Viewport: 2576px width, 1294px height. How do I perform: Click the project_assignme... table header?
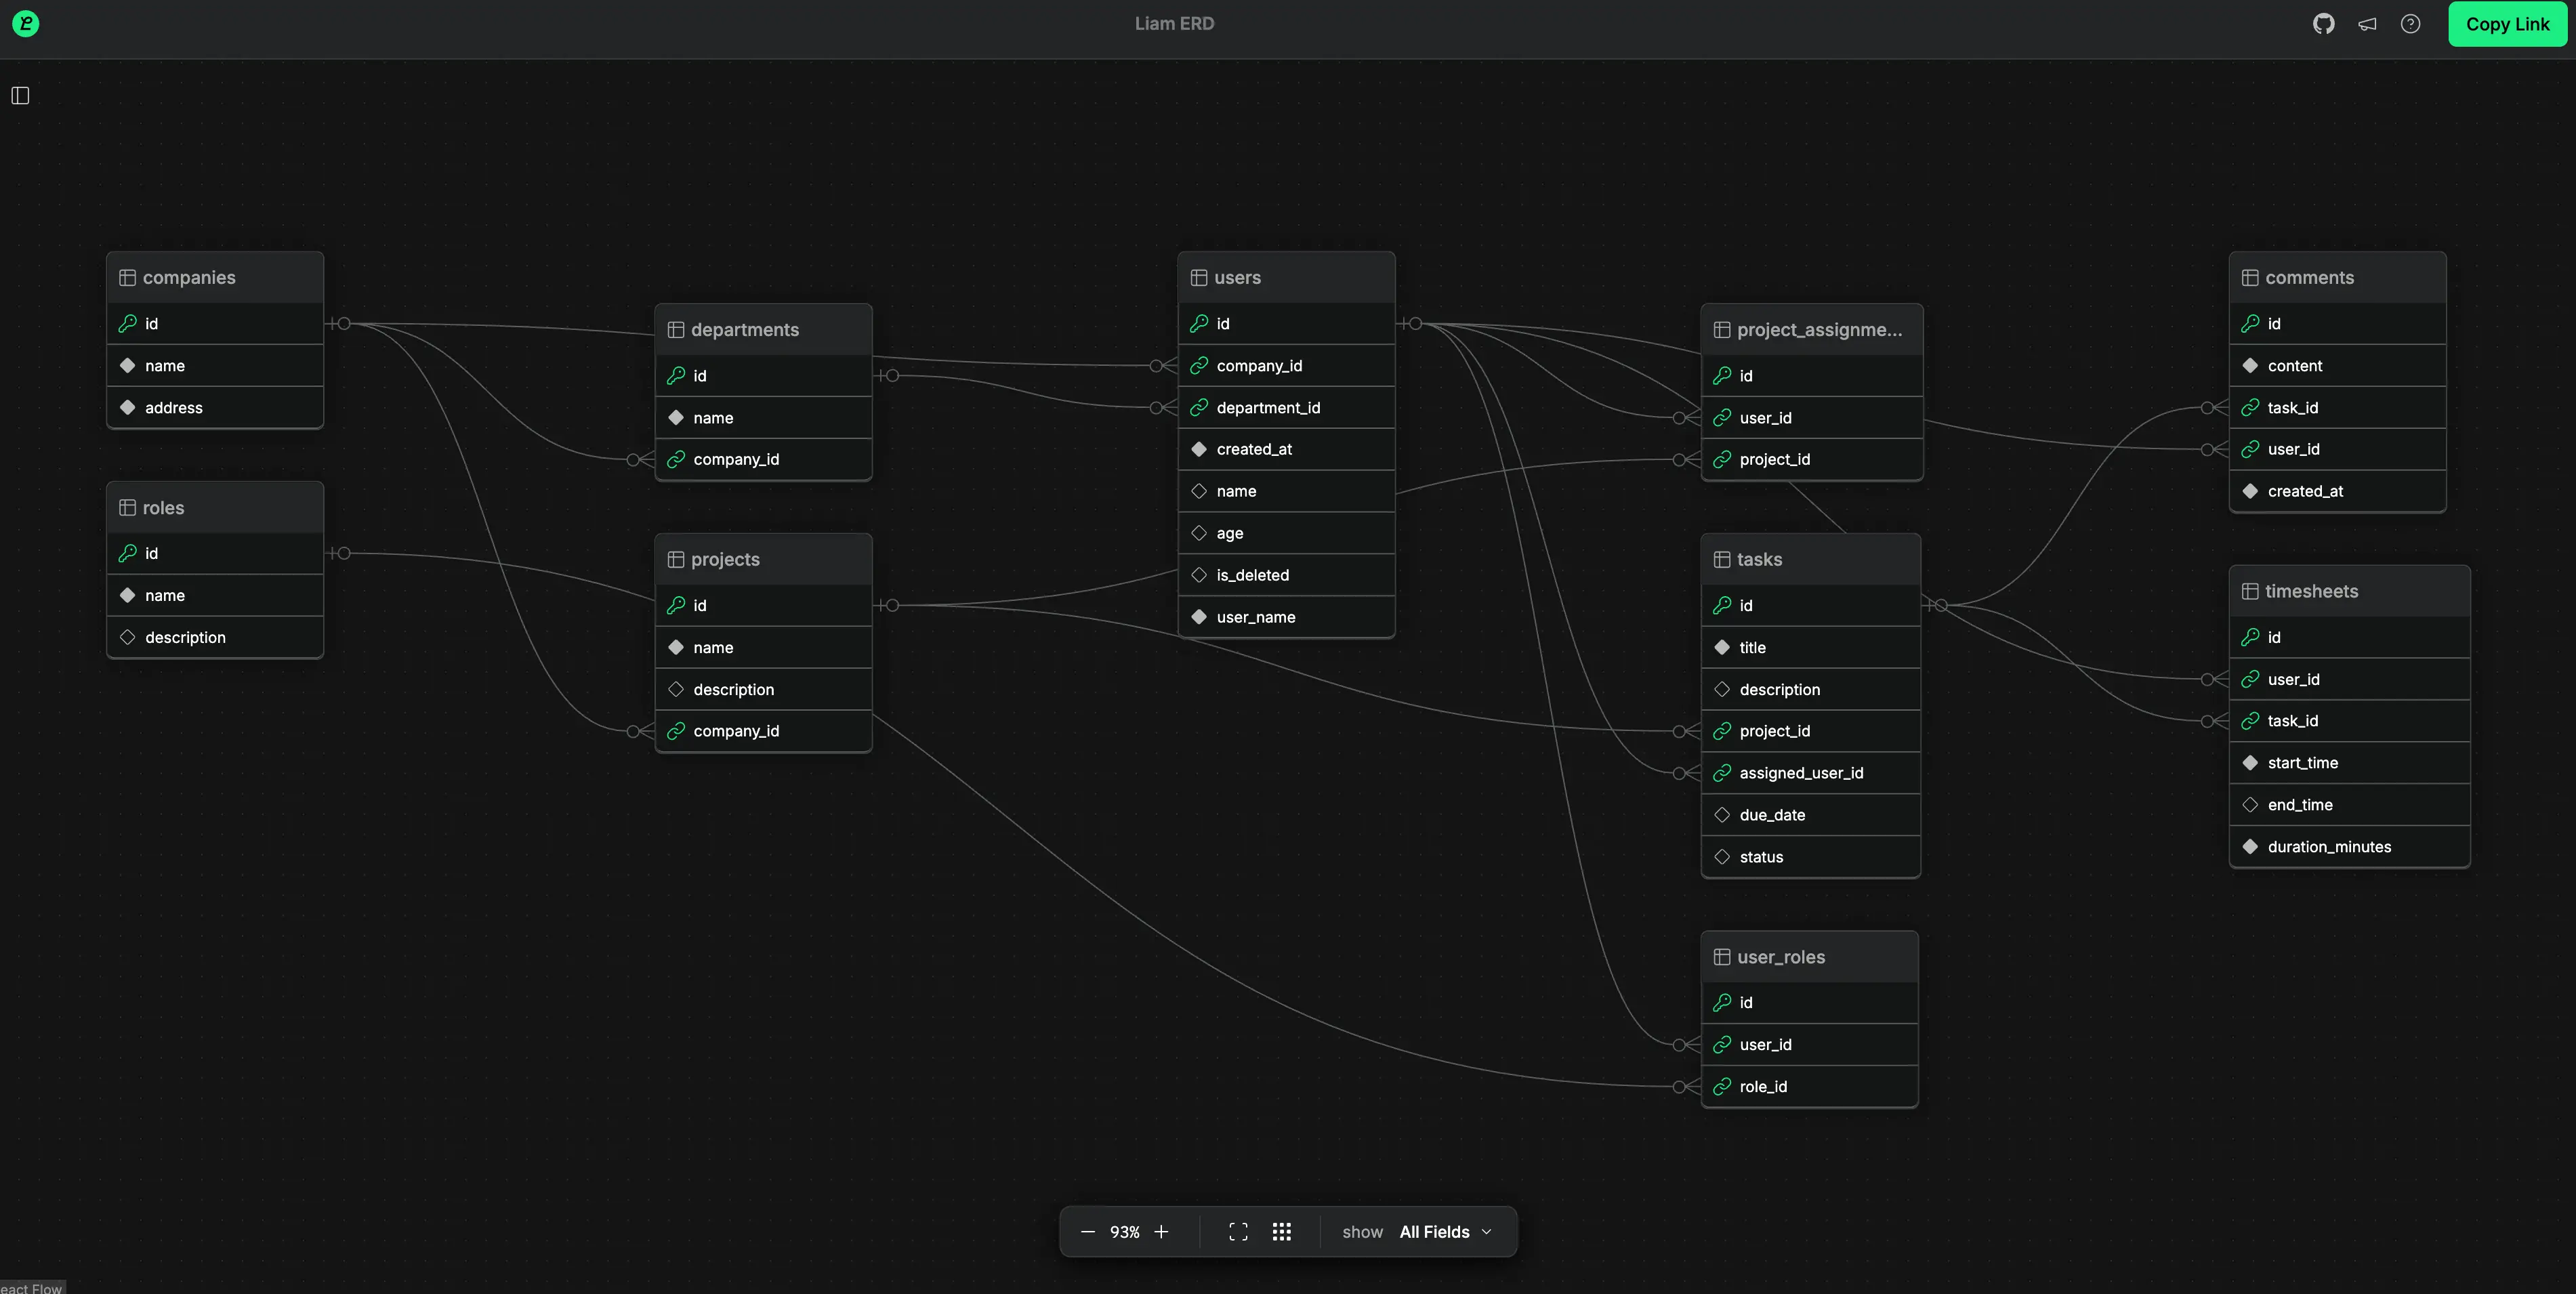coord(1811,330)
